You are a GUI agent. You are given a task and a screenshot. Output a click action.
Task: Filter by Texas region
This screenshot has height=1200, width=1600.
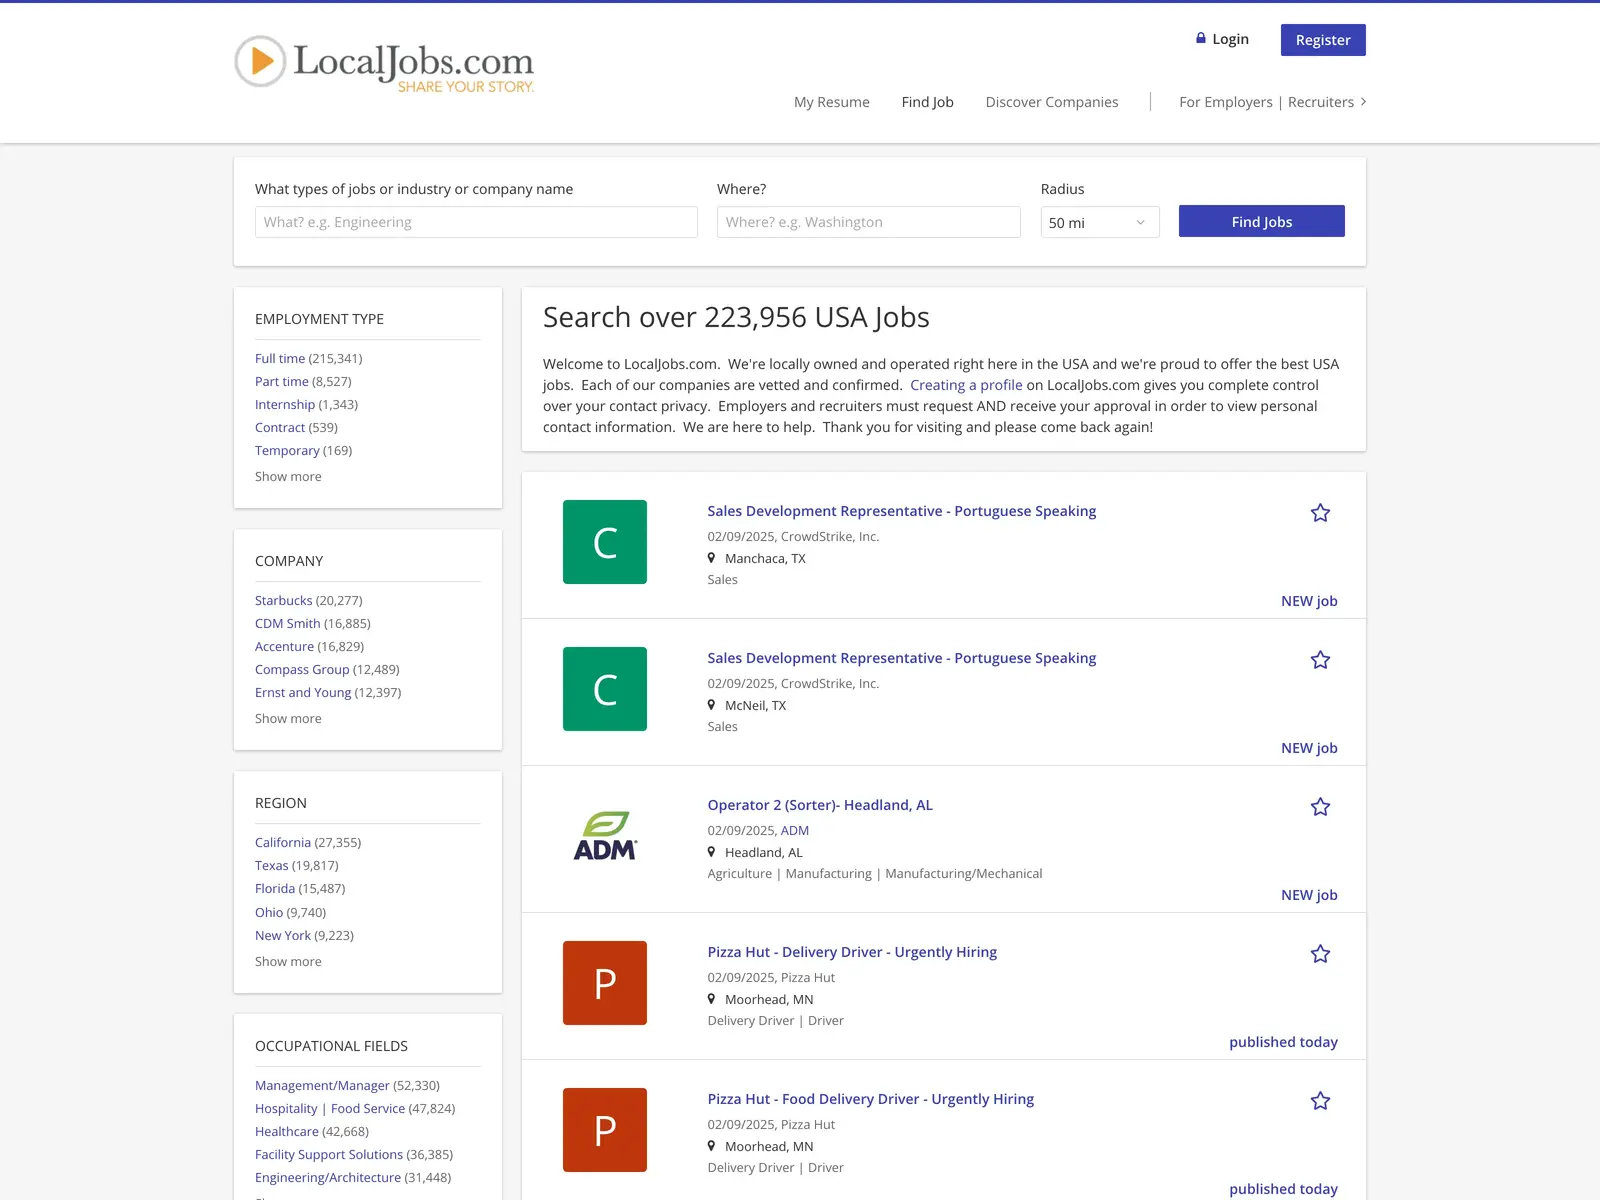(x=272, y=866)
